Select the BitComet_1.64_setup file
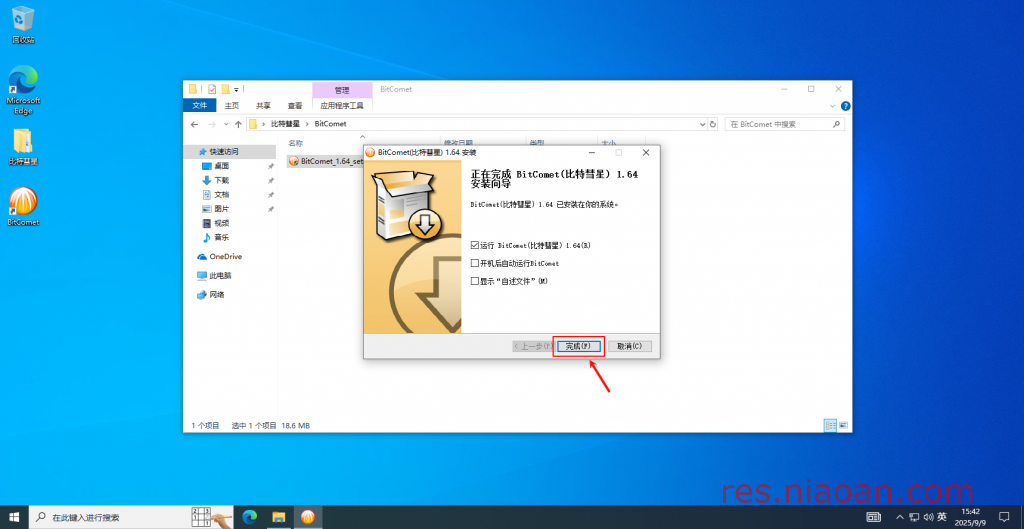Screen dimensions: 1024x529 click(325, 161)
